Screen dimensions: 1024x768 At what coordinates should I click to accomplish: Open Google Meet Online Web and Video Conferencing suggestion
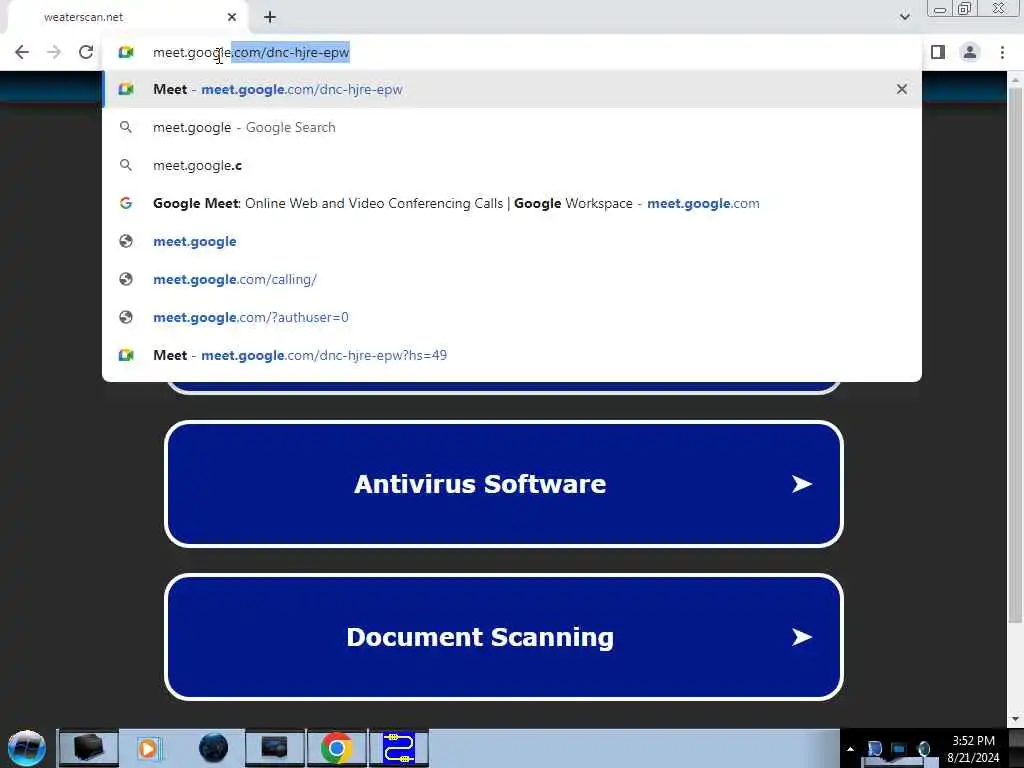coord(512,203)
